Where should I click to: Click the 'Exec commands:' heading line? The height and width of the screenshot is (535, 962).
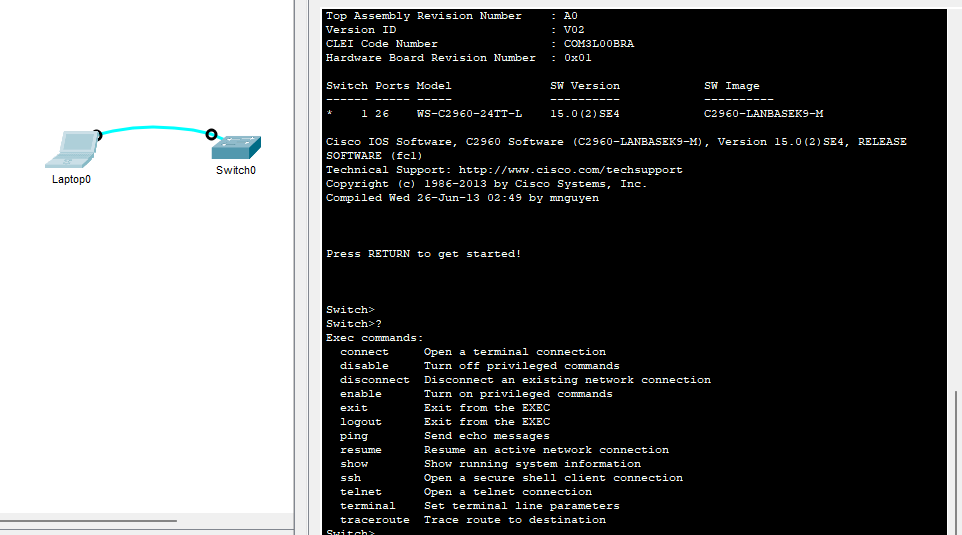[x=375, y=338]
